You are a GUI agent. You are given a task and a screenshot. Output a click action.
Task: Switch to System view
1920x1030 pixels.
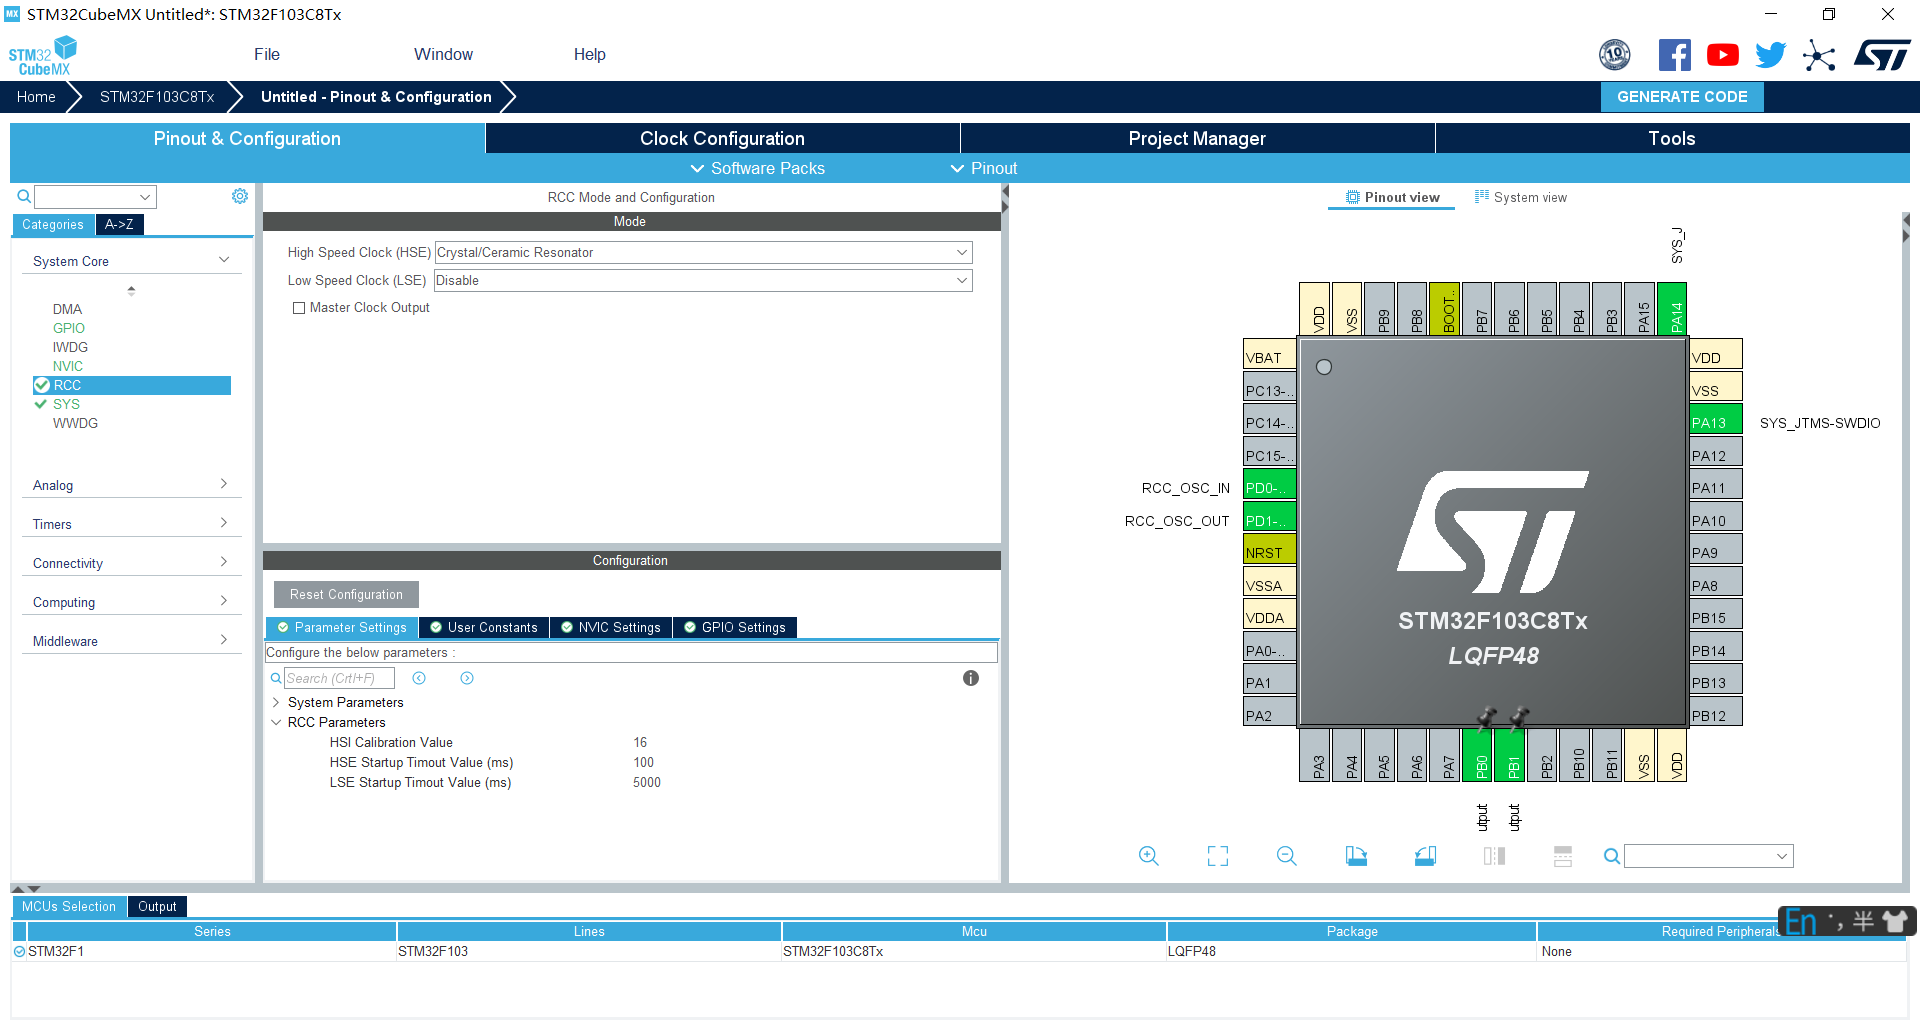click(x=1520, y=197)
